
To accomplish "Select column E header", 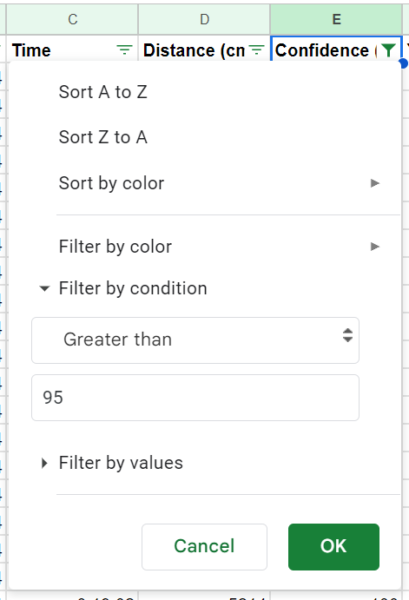I will [x=336, y=19].
